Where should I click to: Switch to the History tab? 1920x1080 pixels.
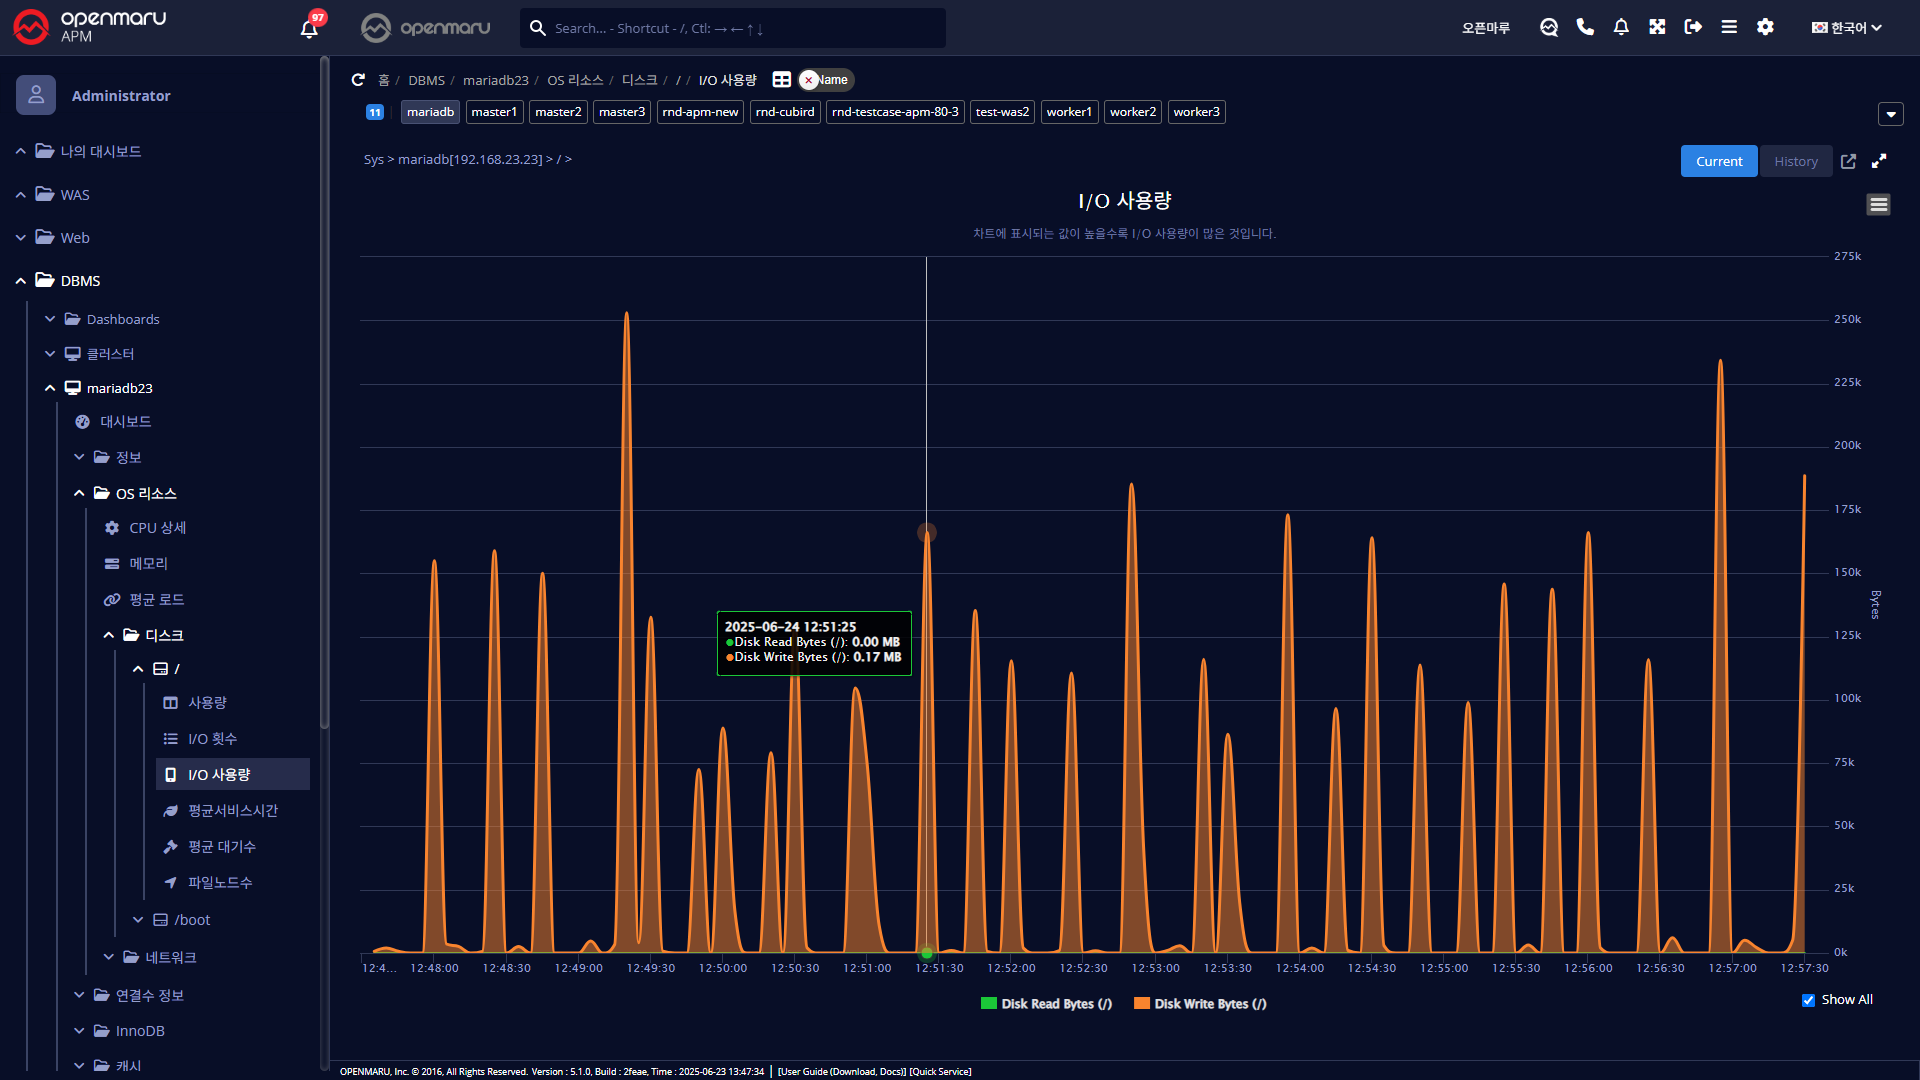[1795, 161]
